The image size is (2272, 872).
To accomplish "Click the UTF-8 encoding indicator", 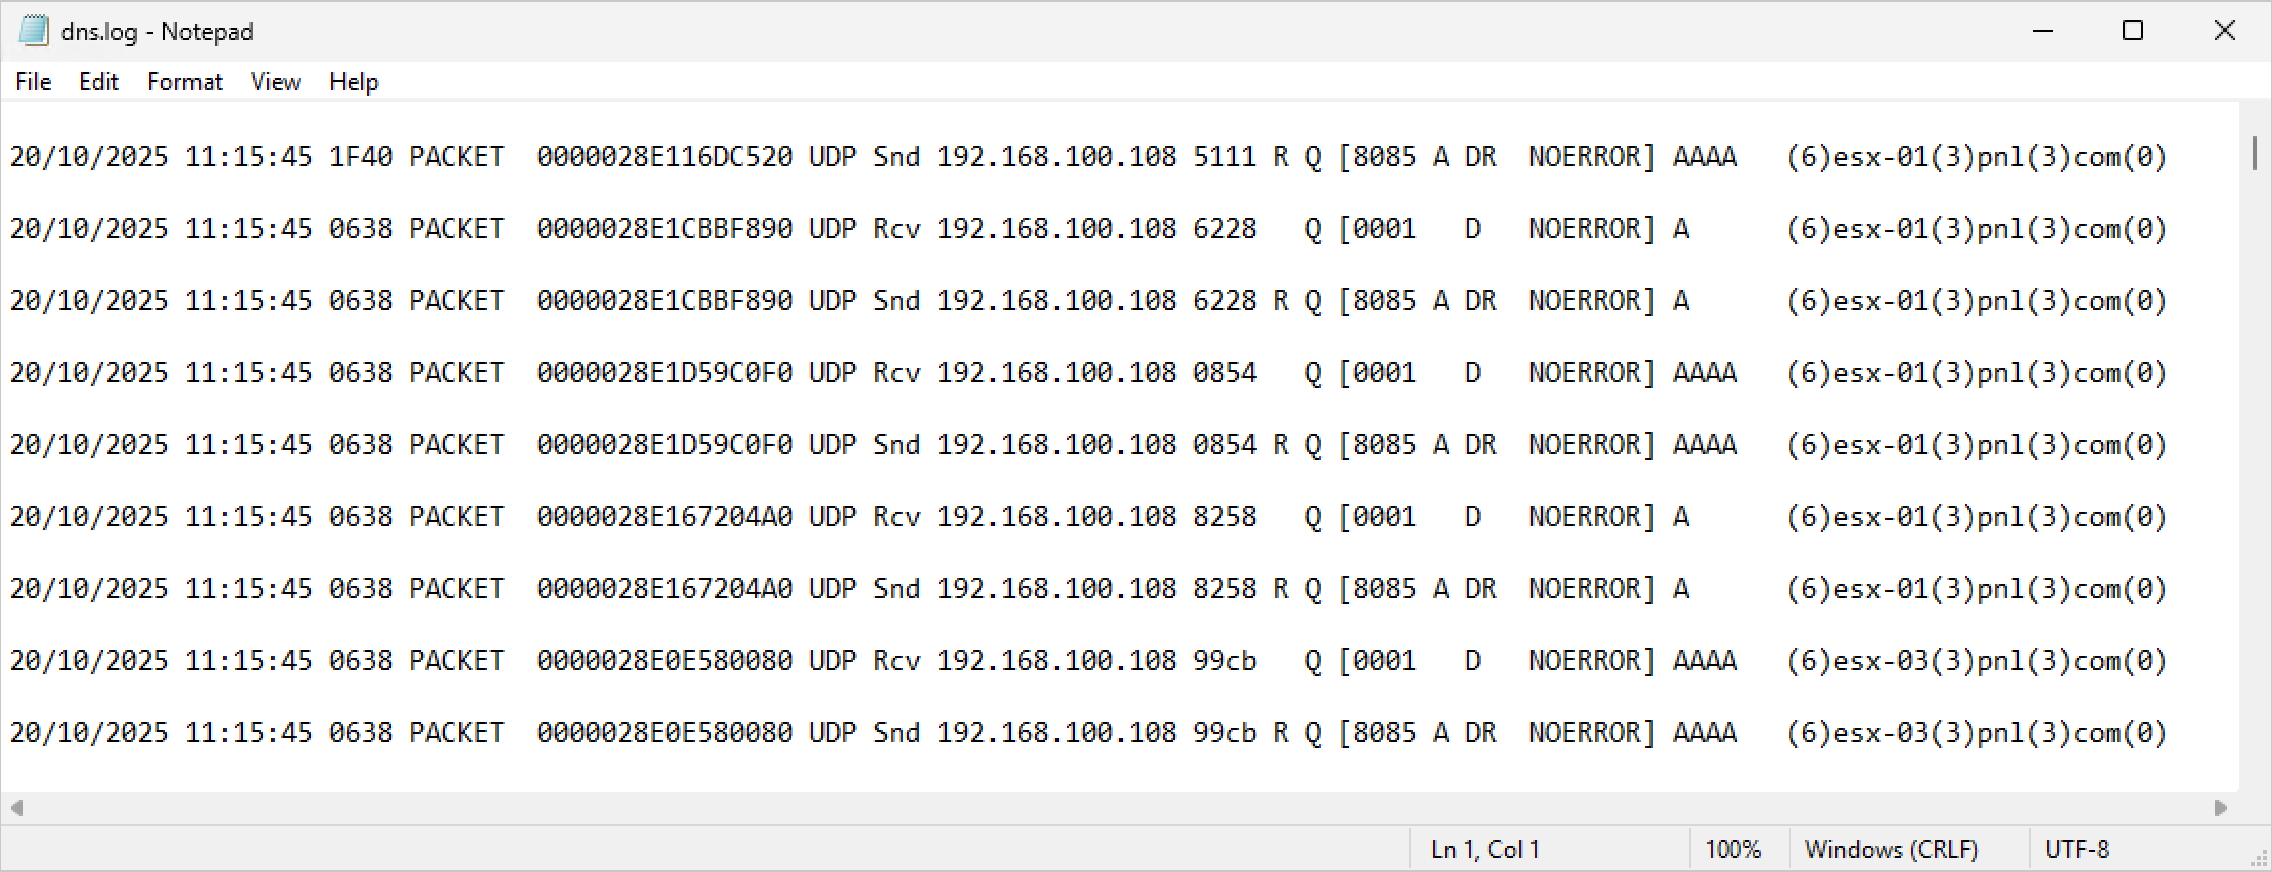I will click(x=2076, y=850).
